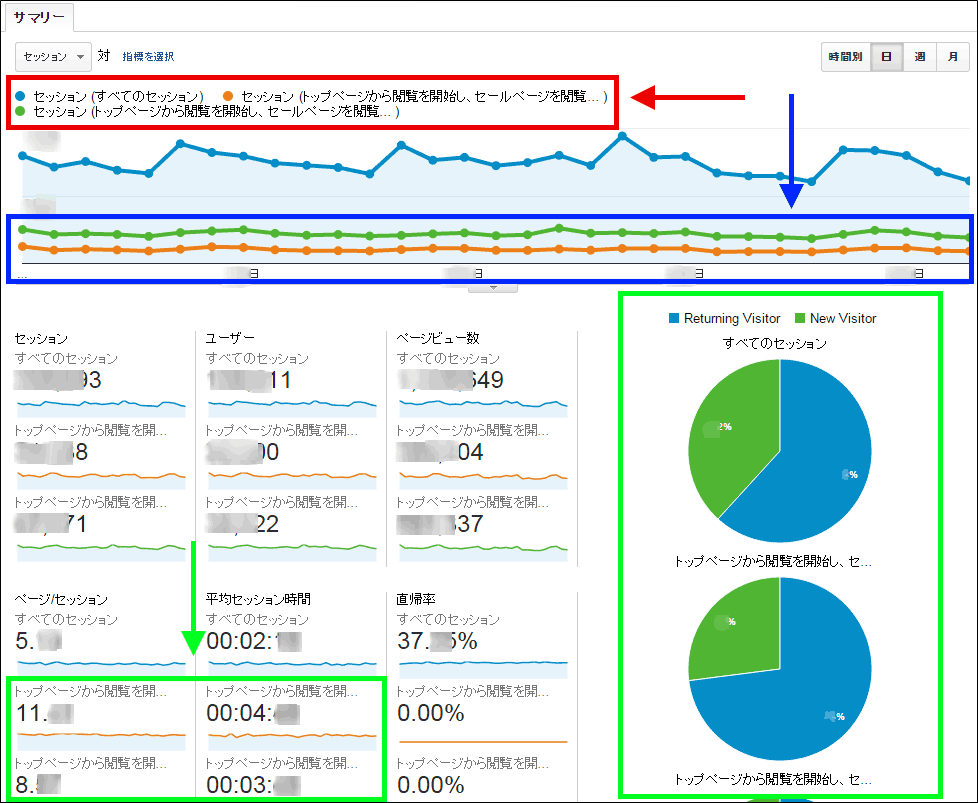This screenshot has width=978, height=803.
Task: Open the セッション metric dropdown
Action: [53, 57]
